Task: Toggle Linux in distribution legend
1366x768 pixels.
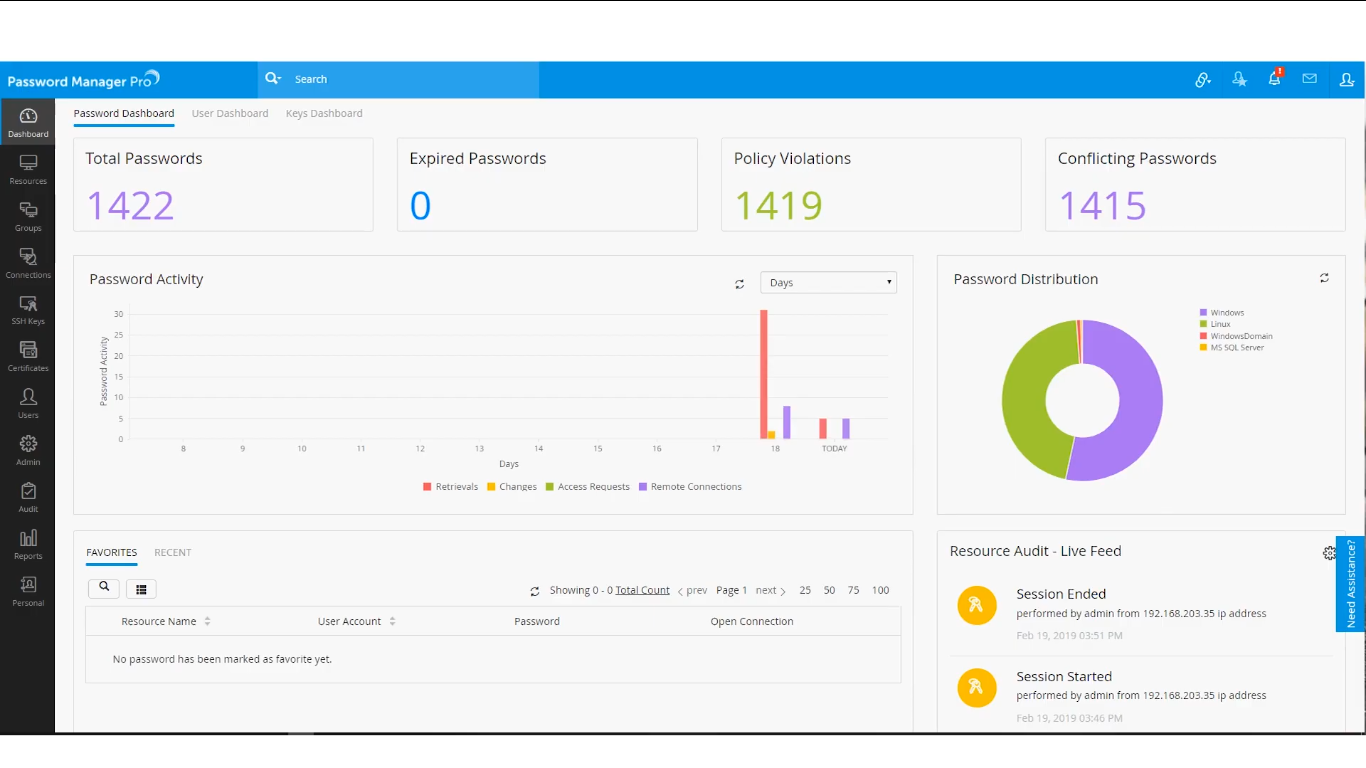Action: coord(1215,324)
